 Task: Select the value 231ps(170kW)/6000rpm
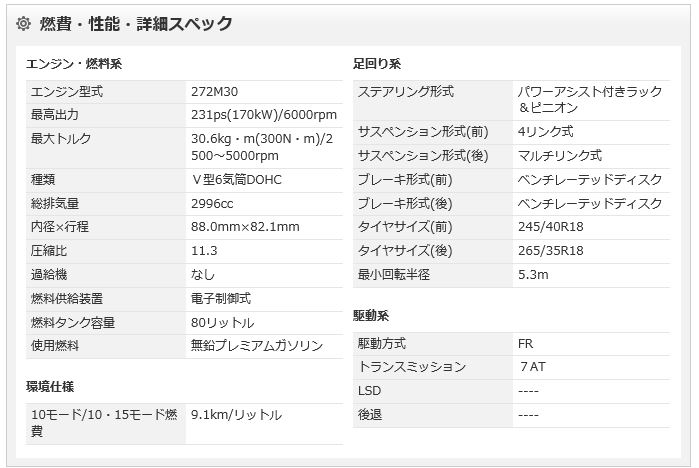pyautogui.click(x=264, y=115)
